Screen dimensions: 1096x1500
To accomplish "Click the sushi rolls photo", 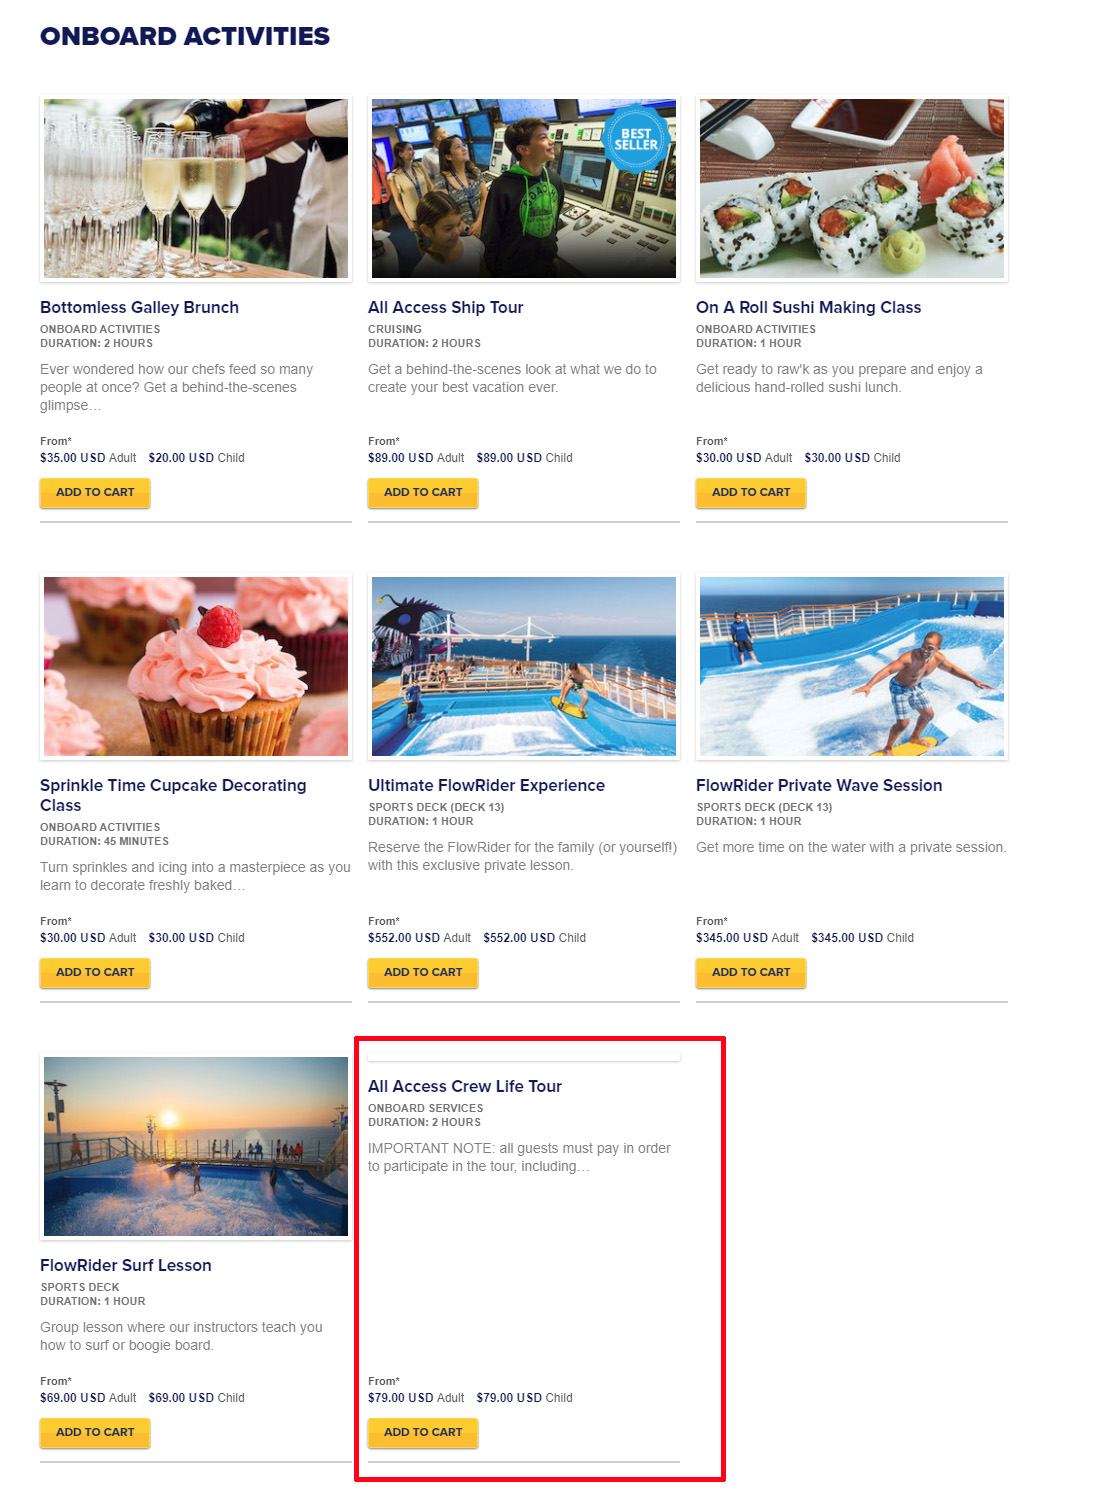I will click(852, 189).
